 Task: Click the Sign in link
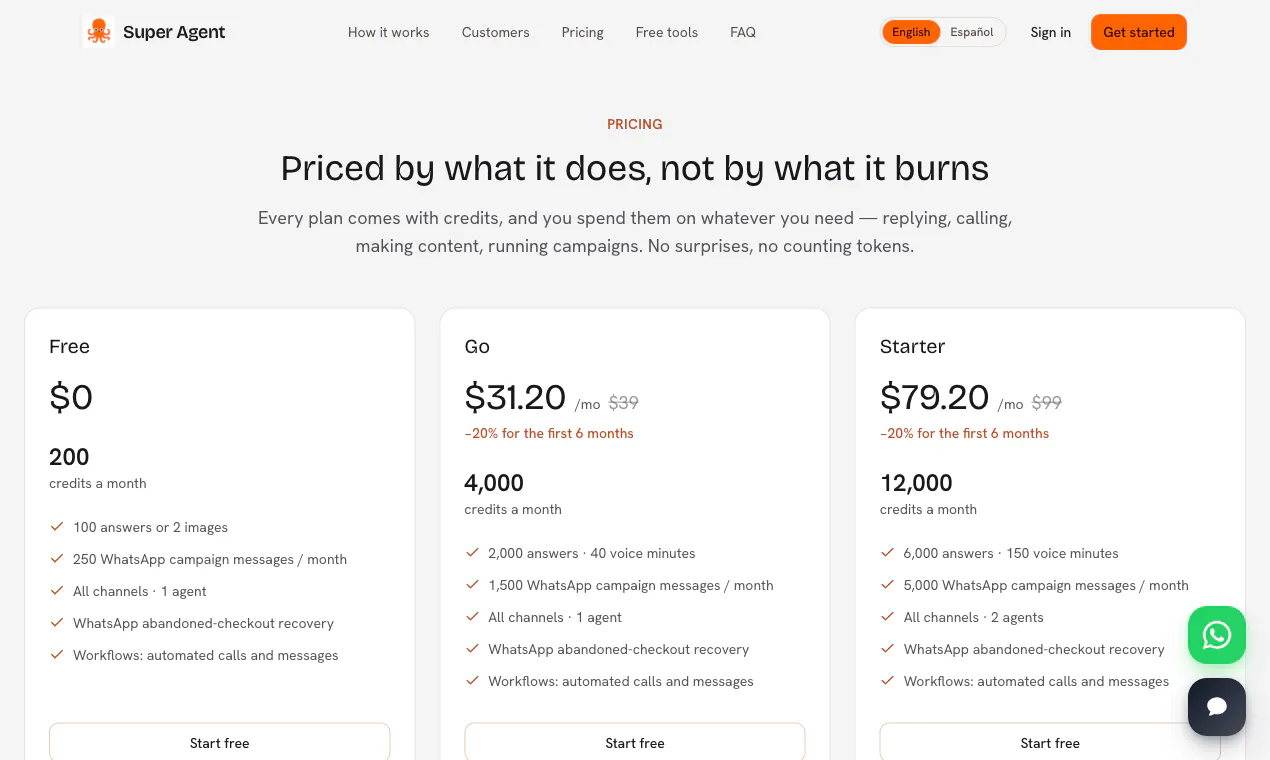1051,32
